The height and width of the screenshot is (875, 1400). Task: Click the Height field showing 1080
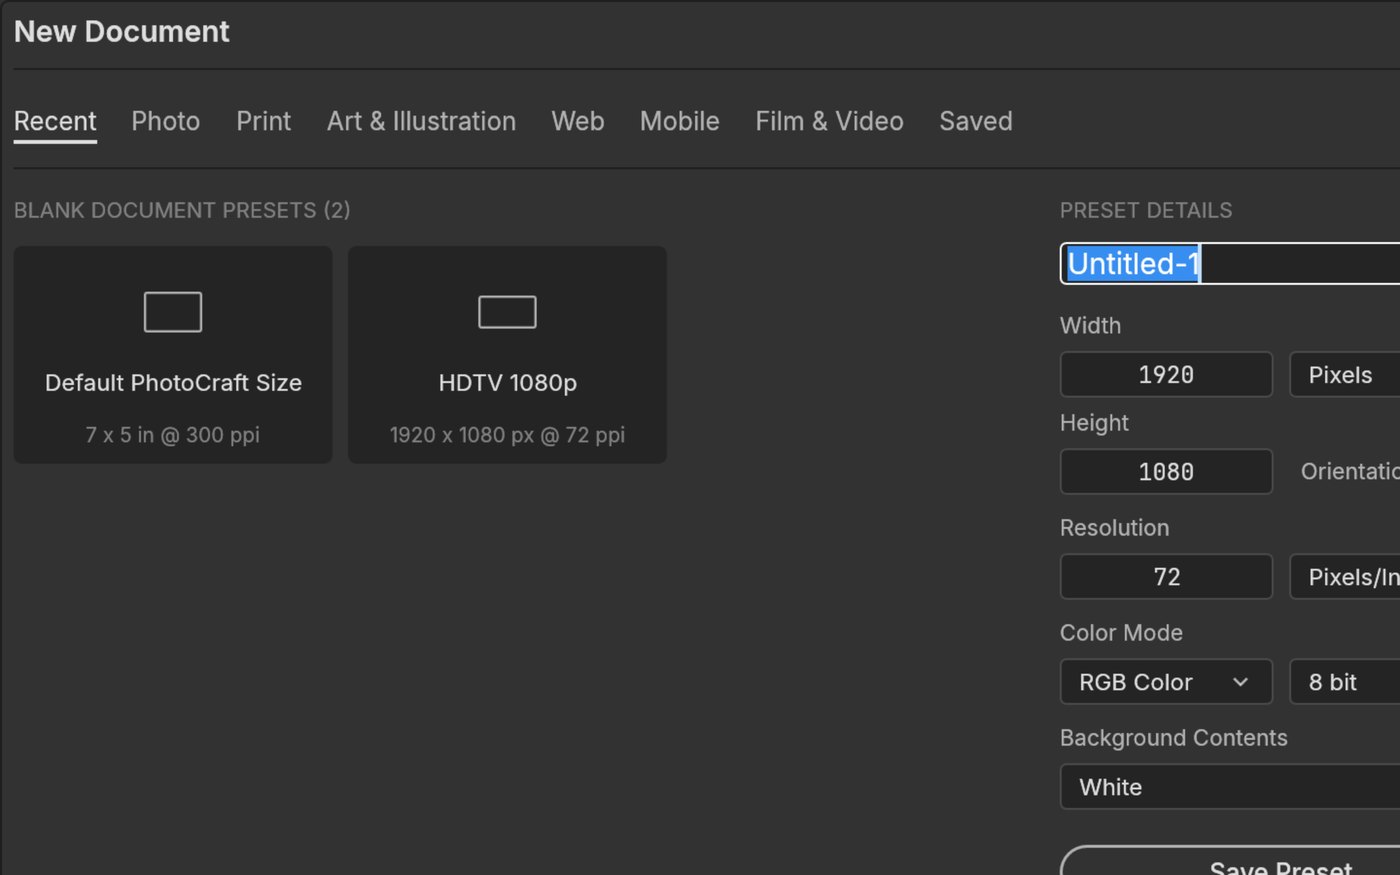pyautogui.click(x=1166, y=471)
